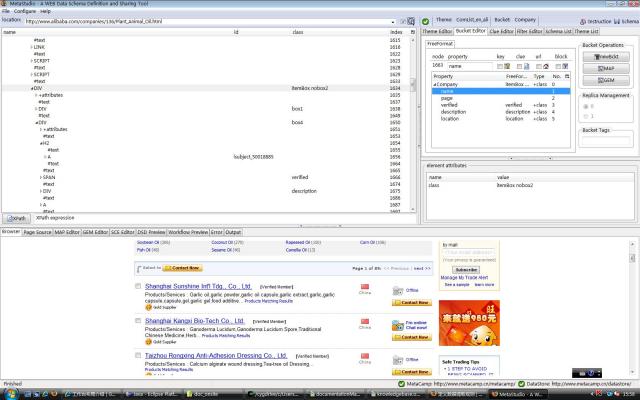Click the DataStore green status icon in status bar

pyautogui.click(x=521, y=384)
